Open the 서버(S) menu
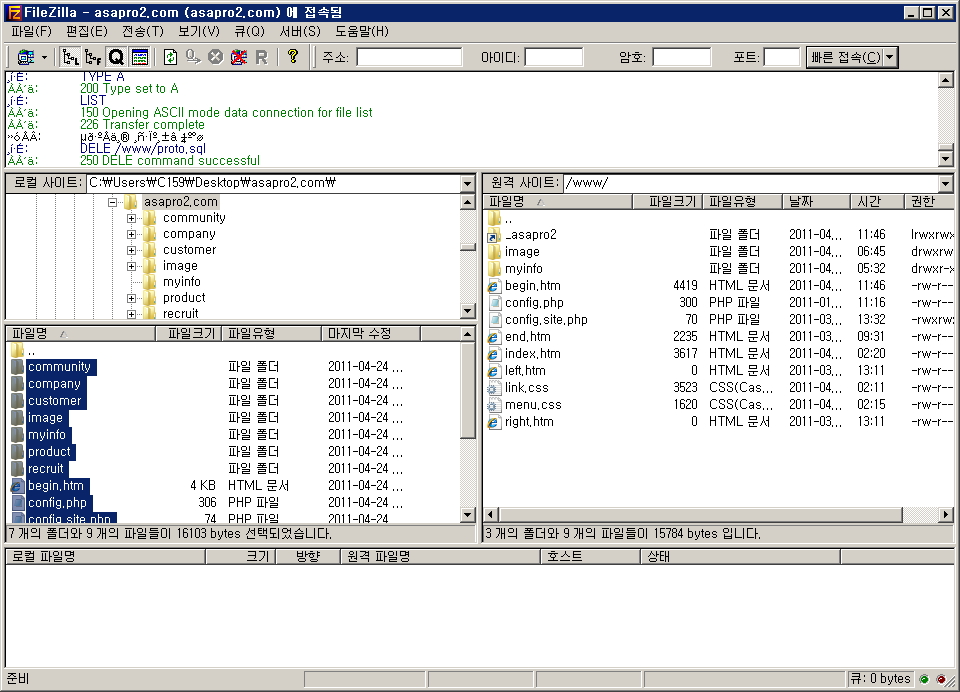The height and width of the screenshot is (692, 960). coord(300,31)
